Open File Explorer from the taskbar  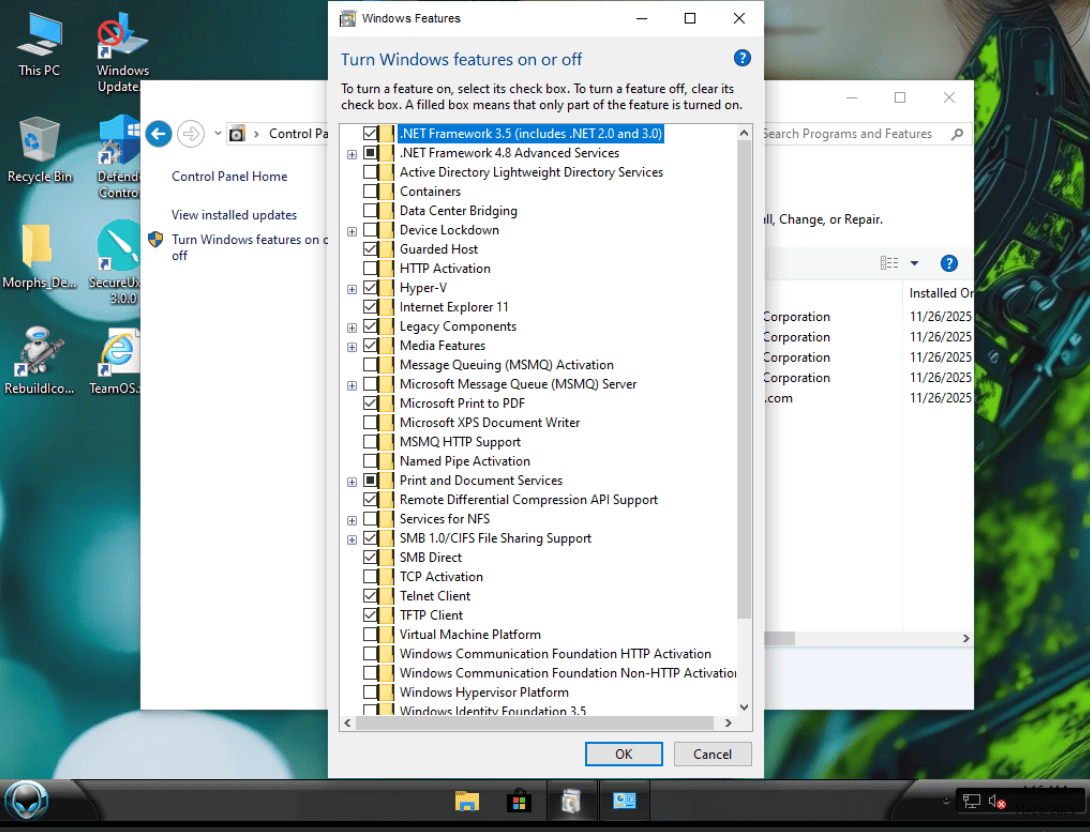[466, 800]
